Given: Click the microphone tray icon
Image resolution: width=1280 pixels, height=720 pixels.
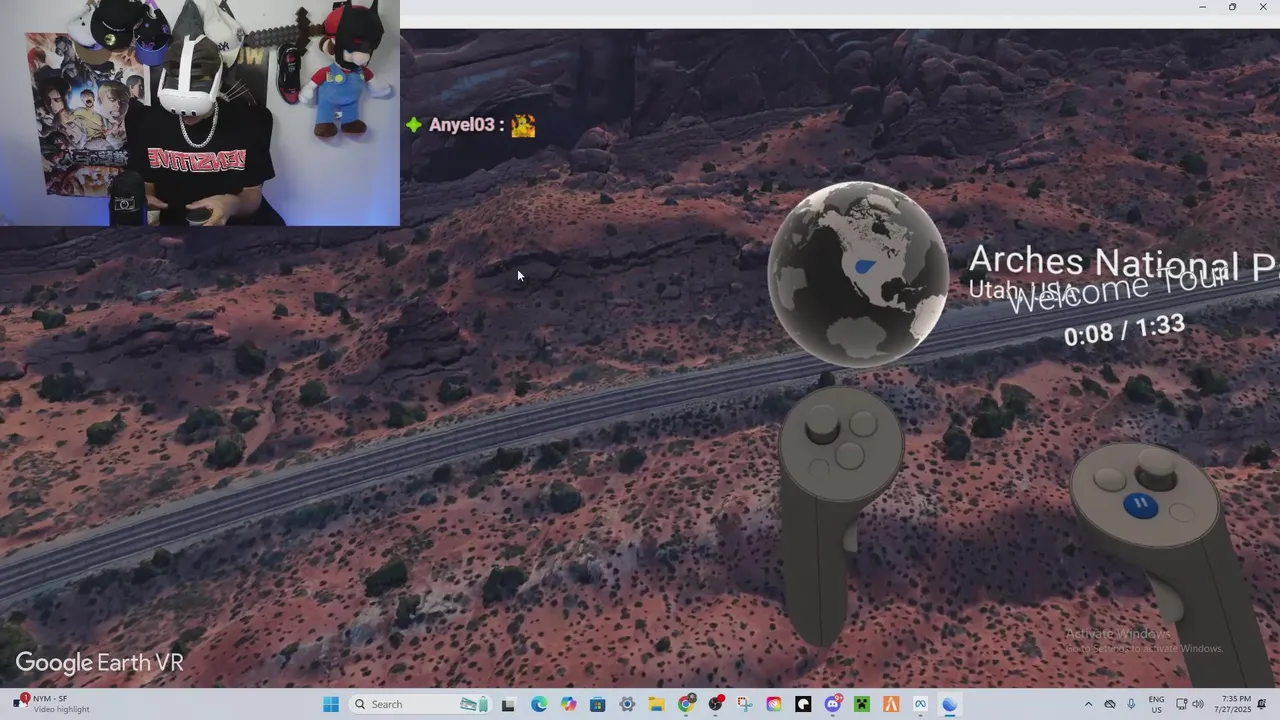Looking at the screenshot, I should pos(1131,704).
